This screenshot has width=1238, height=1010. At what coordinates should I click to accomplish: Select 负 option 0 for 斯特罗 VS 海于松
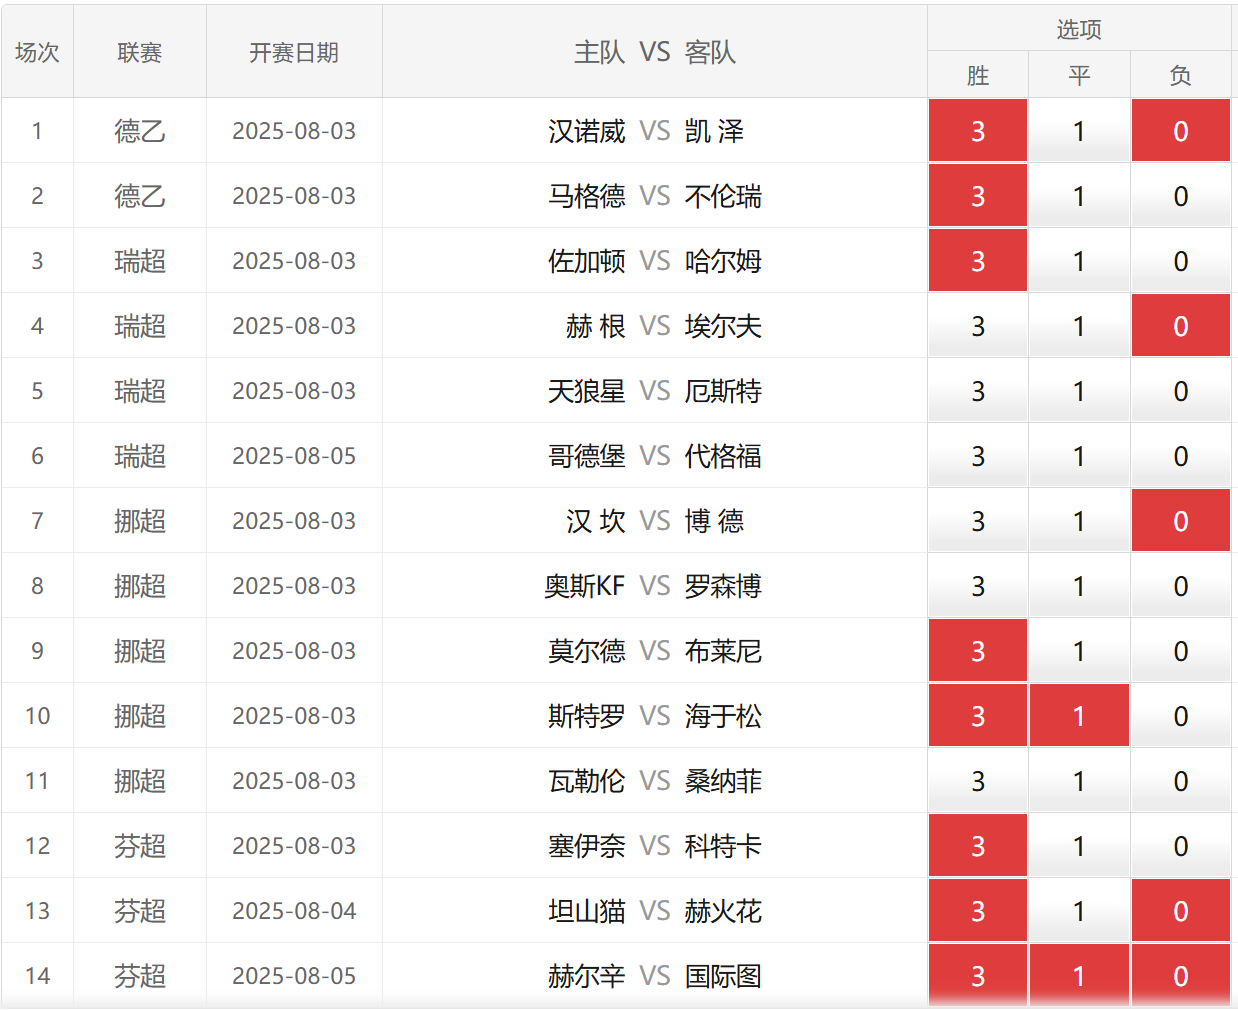click(1181, 716)
